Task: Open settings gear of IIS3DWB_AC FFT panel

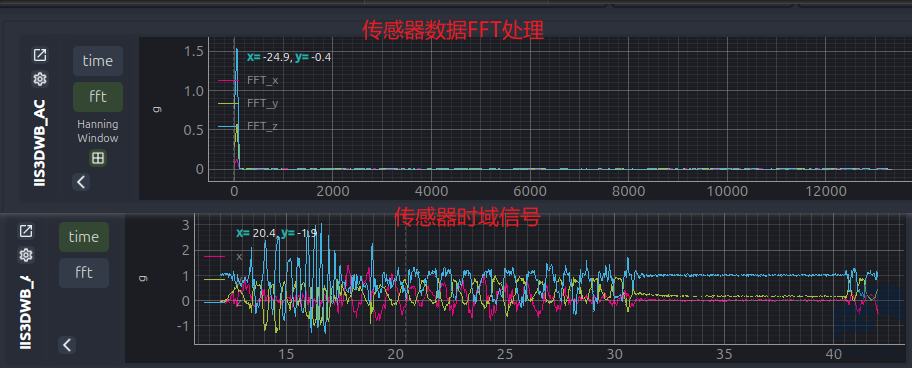Action: (x=40, y=79)
